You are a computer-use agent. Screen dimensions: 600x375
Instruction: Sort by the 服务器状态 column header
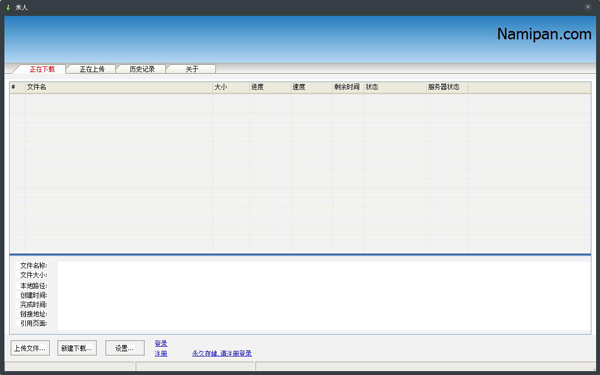click(x=447, y=87)
